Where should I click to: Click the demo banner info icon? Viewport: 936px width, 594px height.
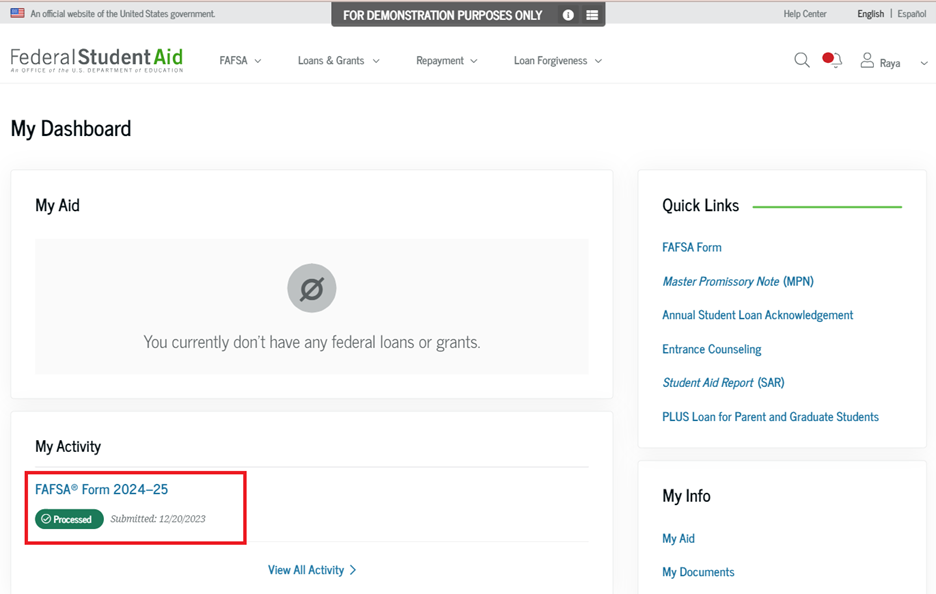click(x=568, y=15)
